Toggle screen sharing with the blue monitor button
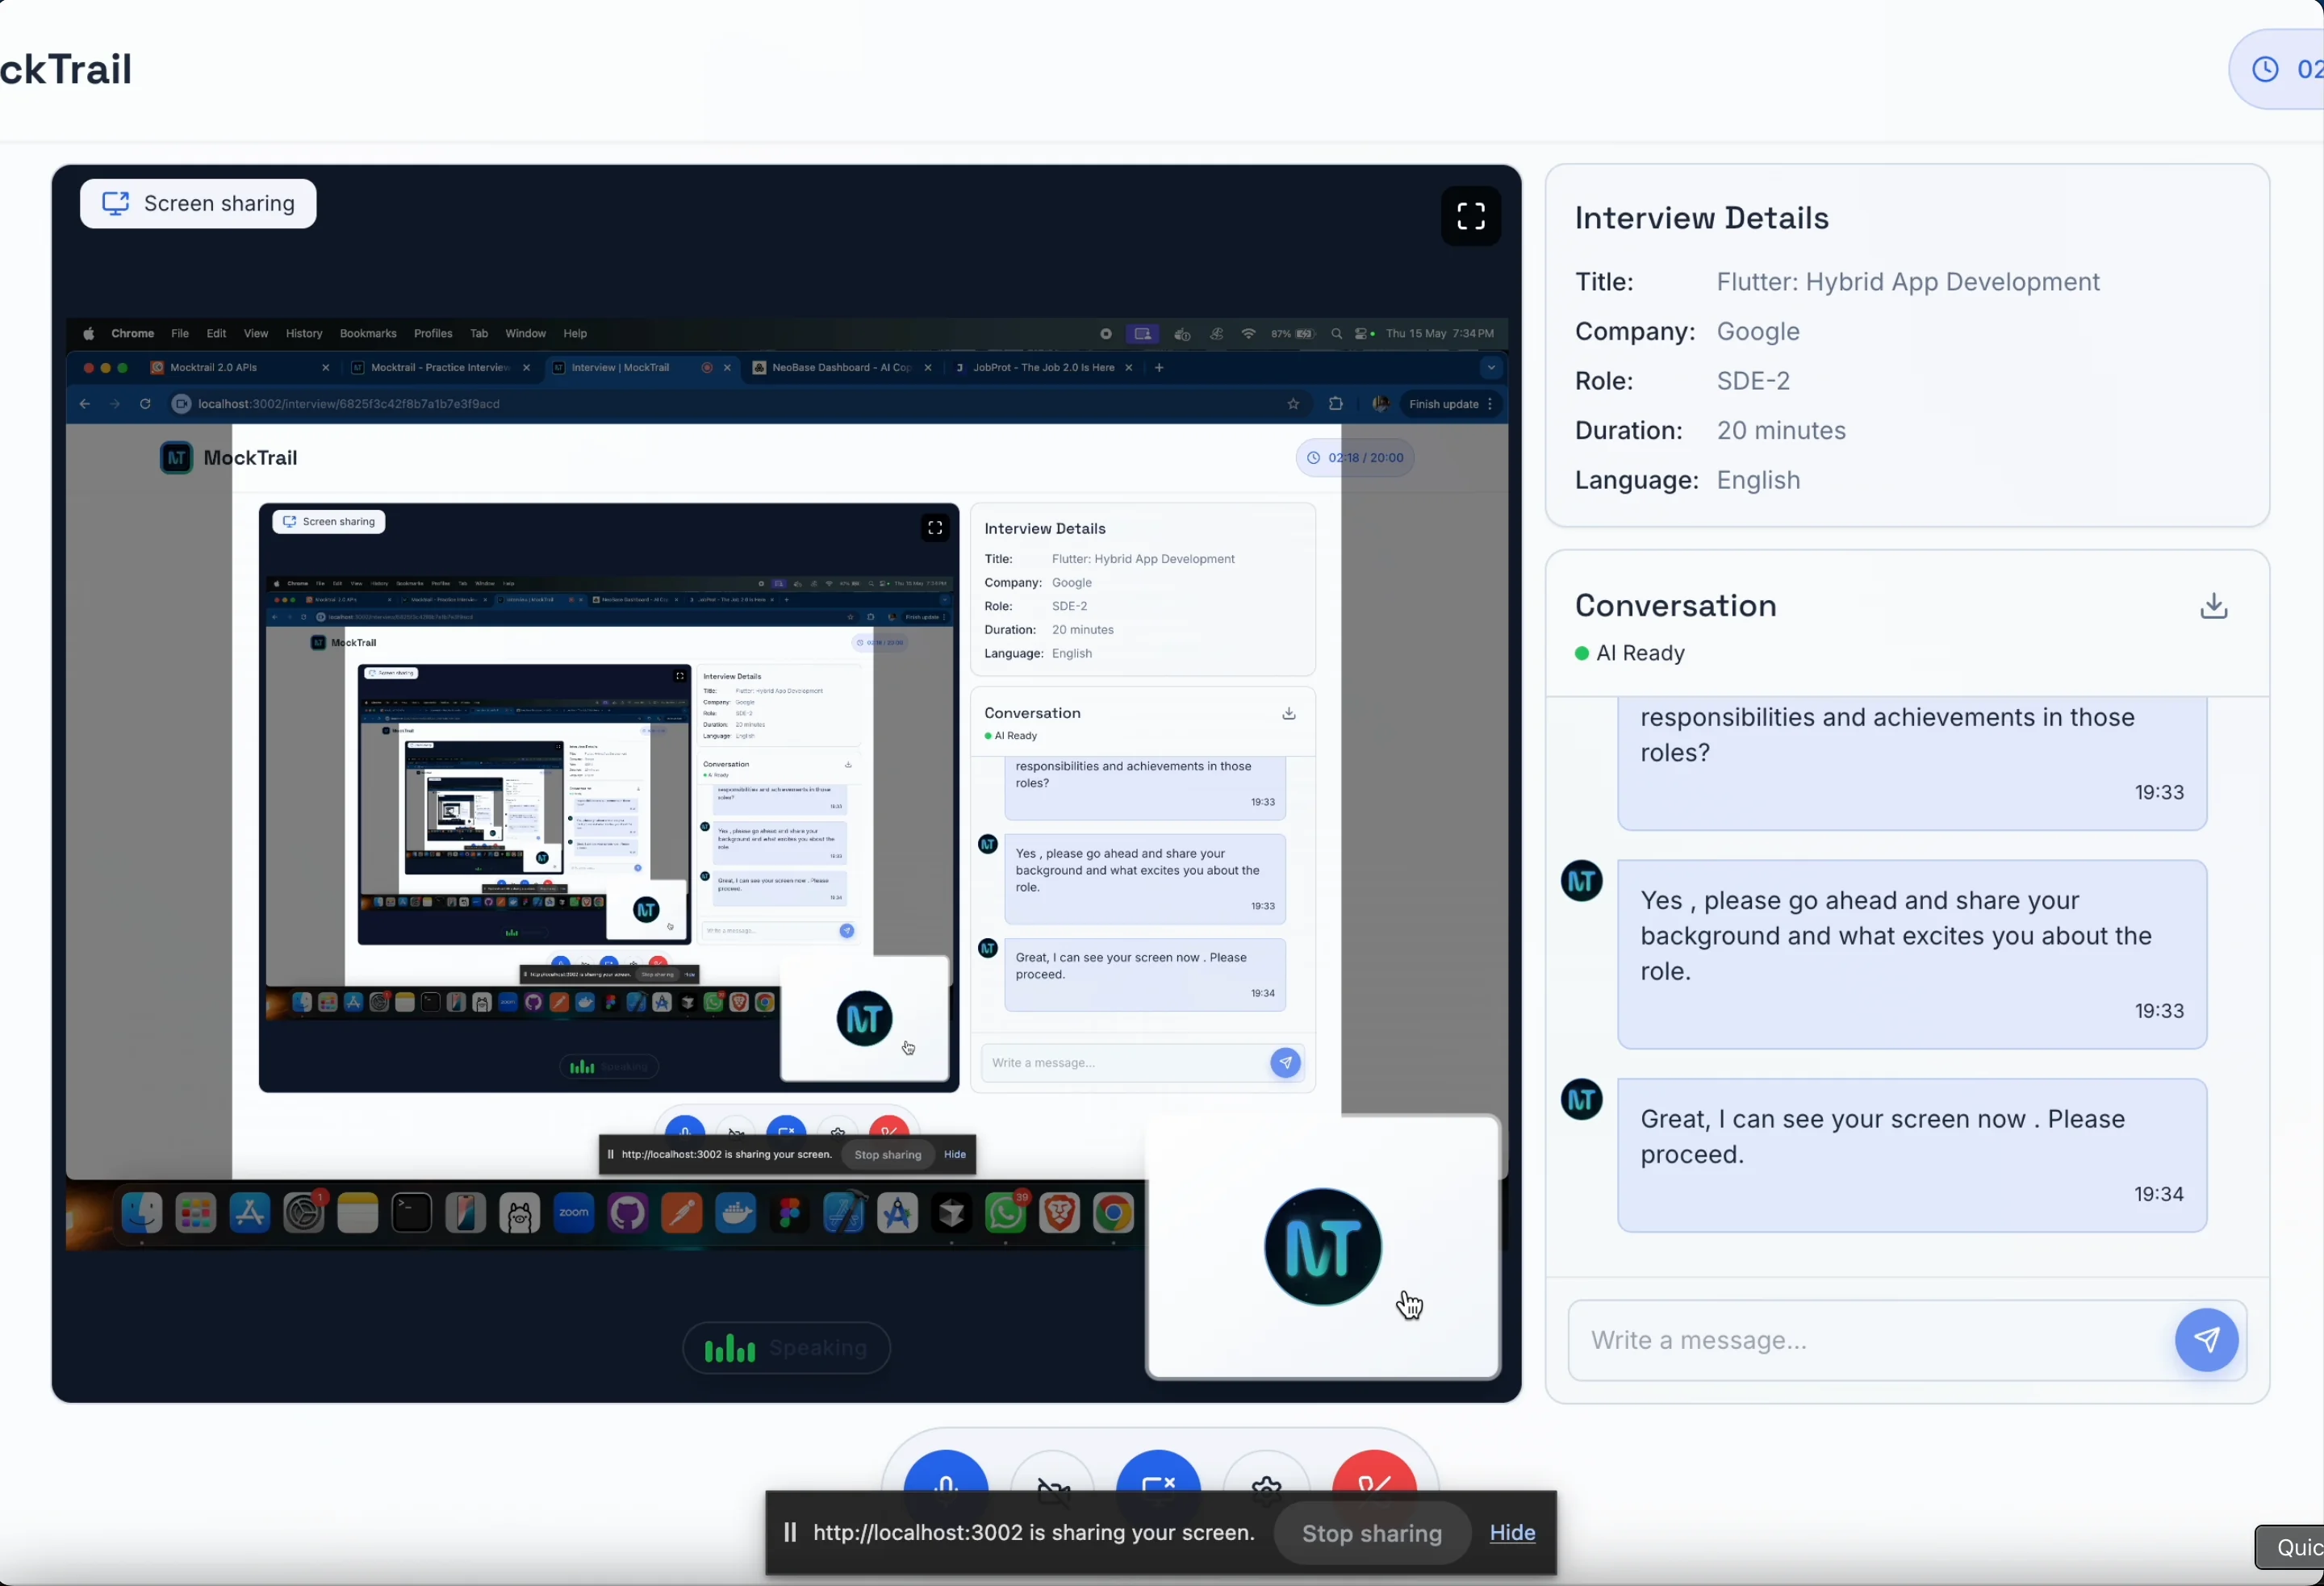The image size is (2324, 1586). click(x=1158, y=1474)
